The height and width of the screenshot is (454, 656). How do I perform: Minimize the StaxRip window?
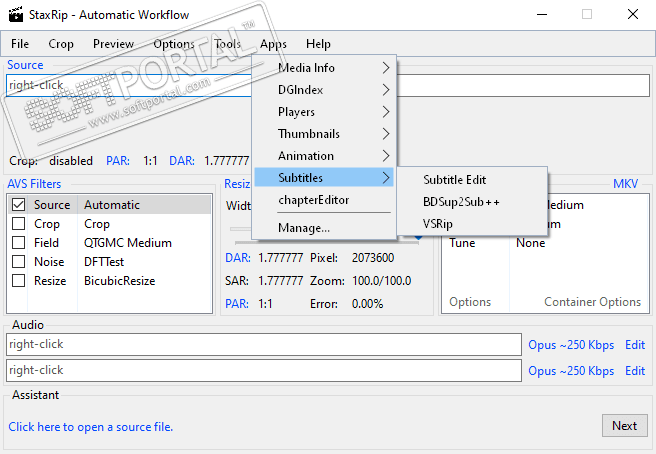click(542, 14)
